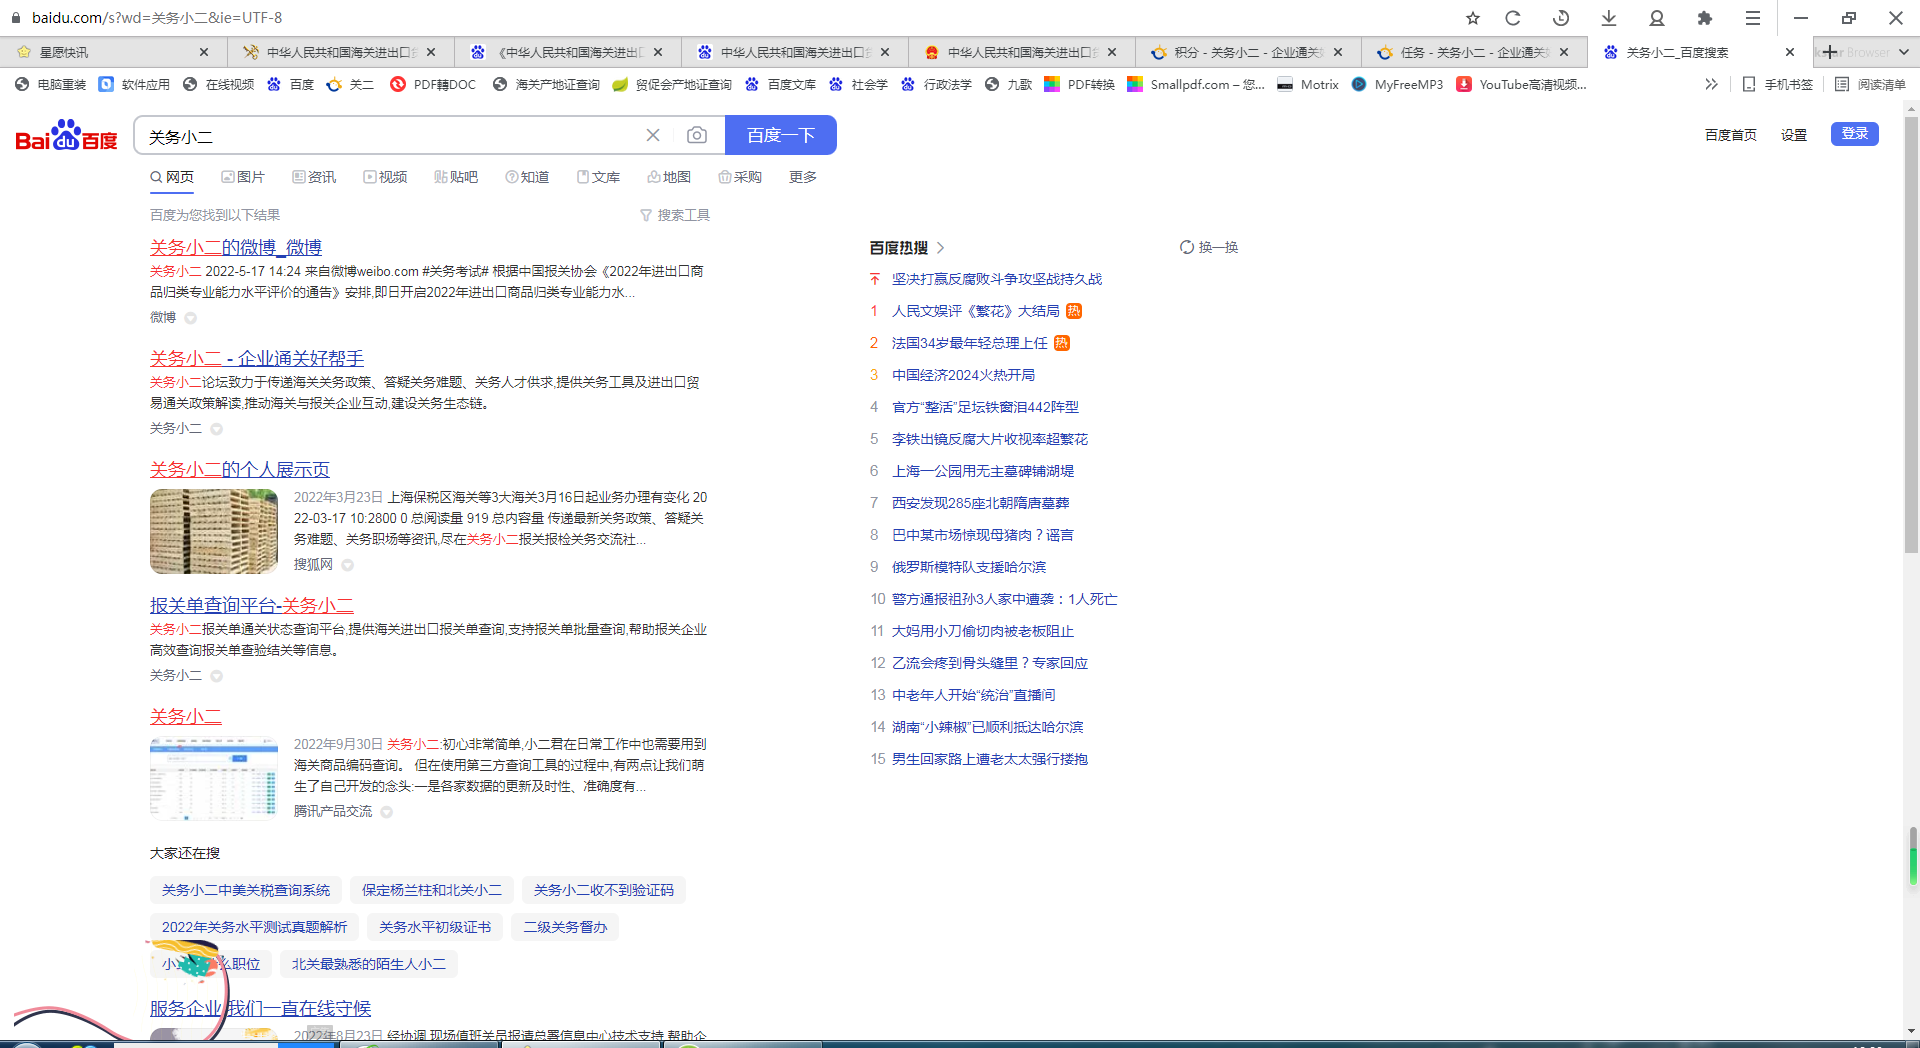The image size is (1920, 1048).
Task: Open pinned hot topic 坚决打赢反腐败斗争攻坚战持久战
Action: (x=997, y=279)
